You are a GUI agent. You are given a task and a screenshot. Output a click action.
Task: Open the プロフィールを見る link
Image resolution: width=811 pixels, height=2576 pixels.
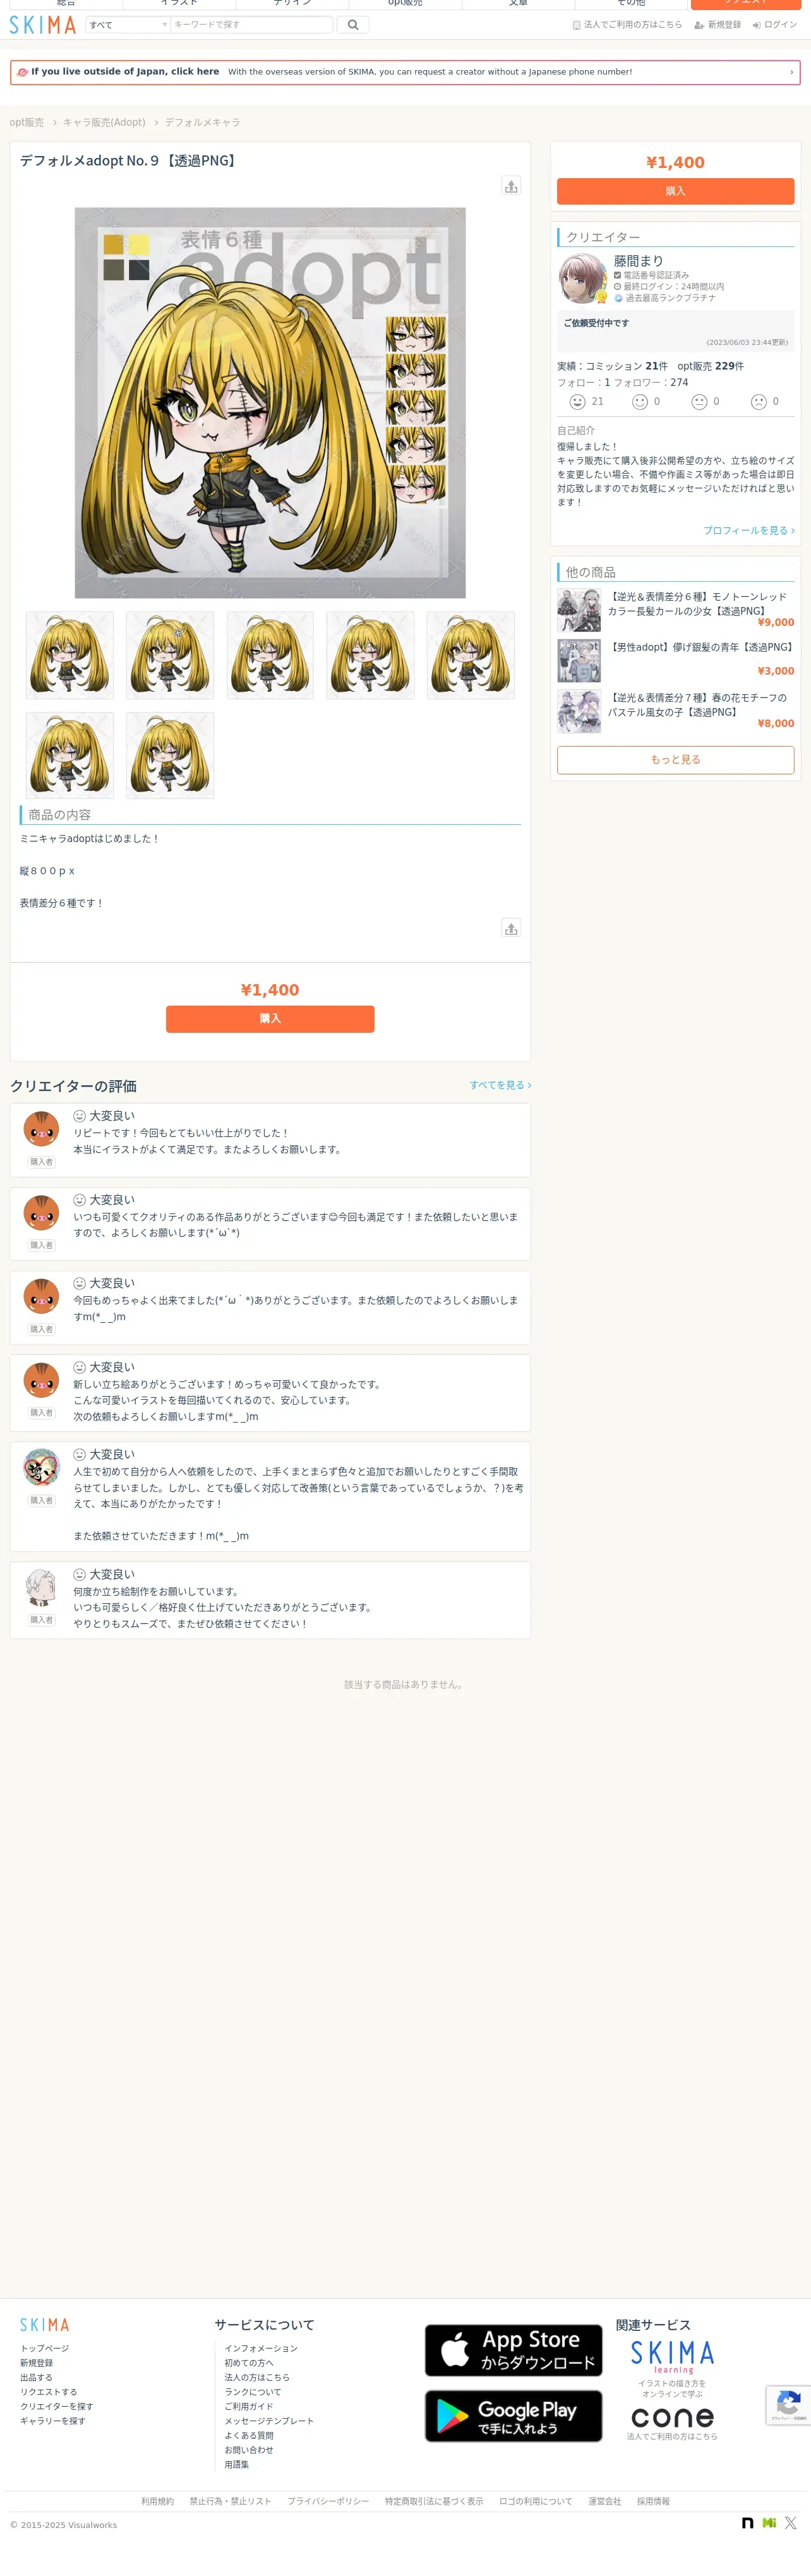coord(749,530)
